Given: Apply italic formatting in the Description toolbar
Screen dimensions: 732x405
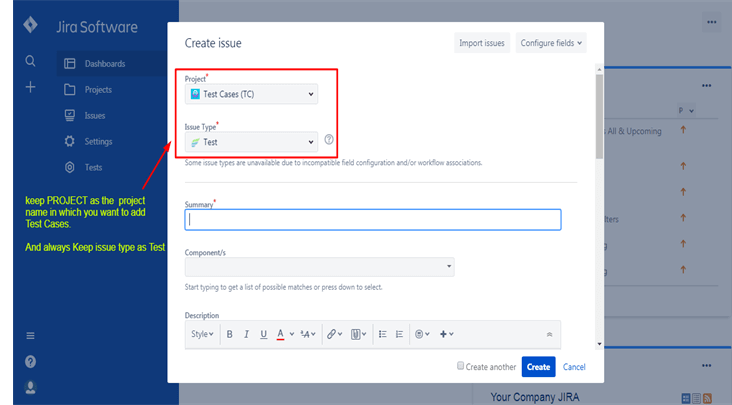Looking at the screenshot, I should tap(246, 334).
